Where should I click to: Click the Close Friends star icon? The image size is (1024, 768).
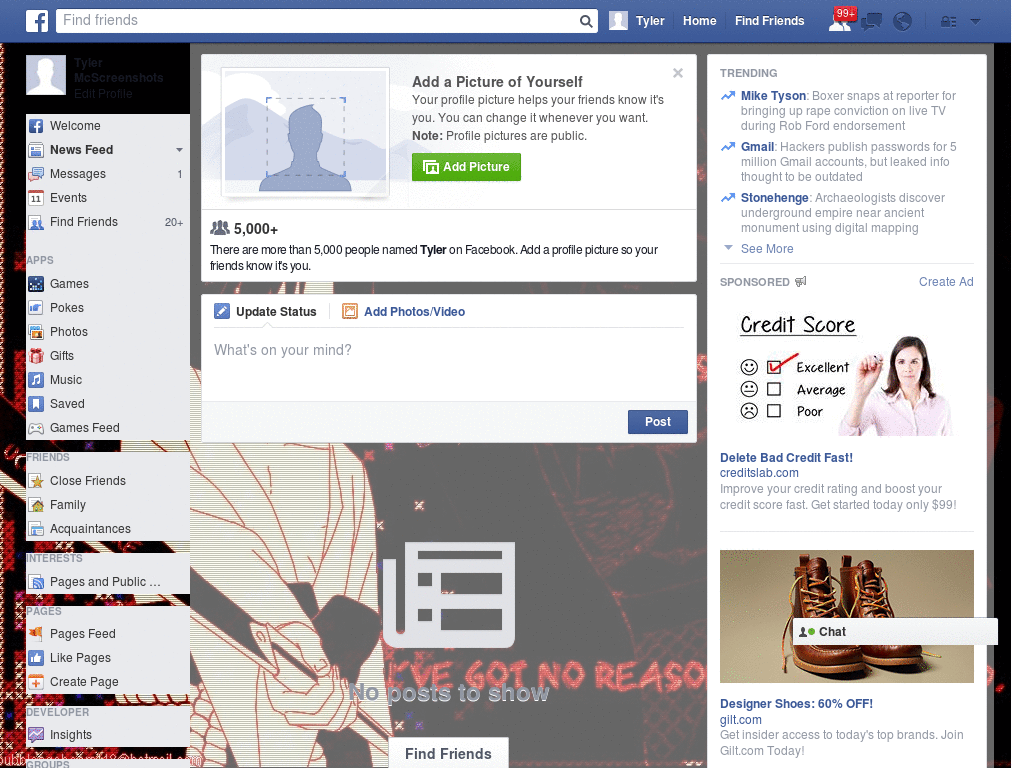coord(36,481)
